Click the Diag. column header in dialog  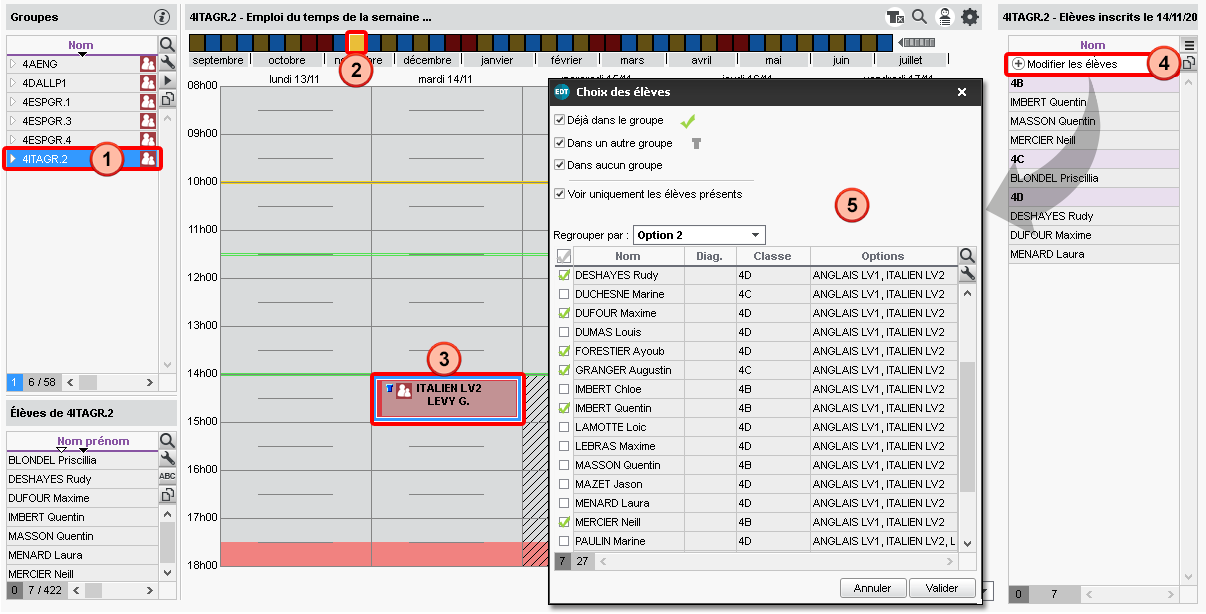709,256
